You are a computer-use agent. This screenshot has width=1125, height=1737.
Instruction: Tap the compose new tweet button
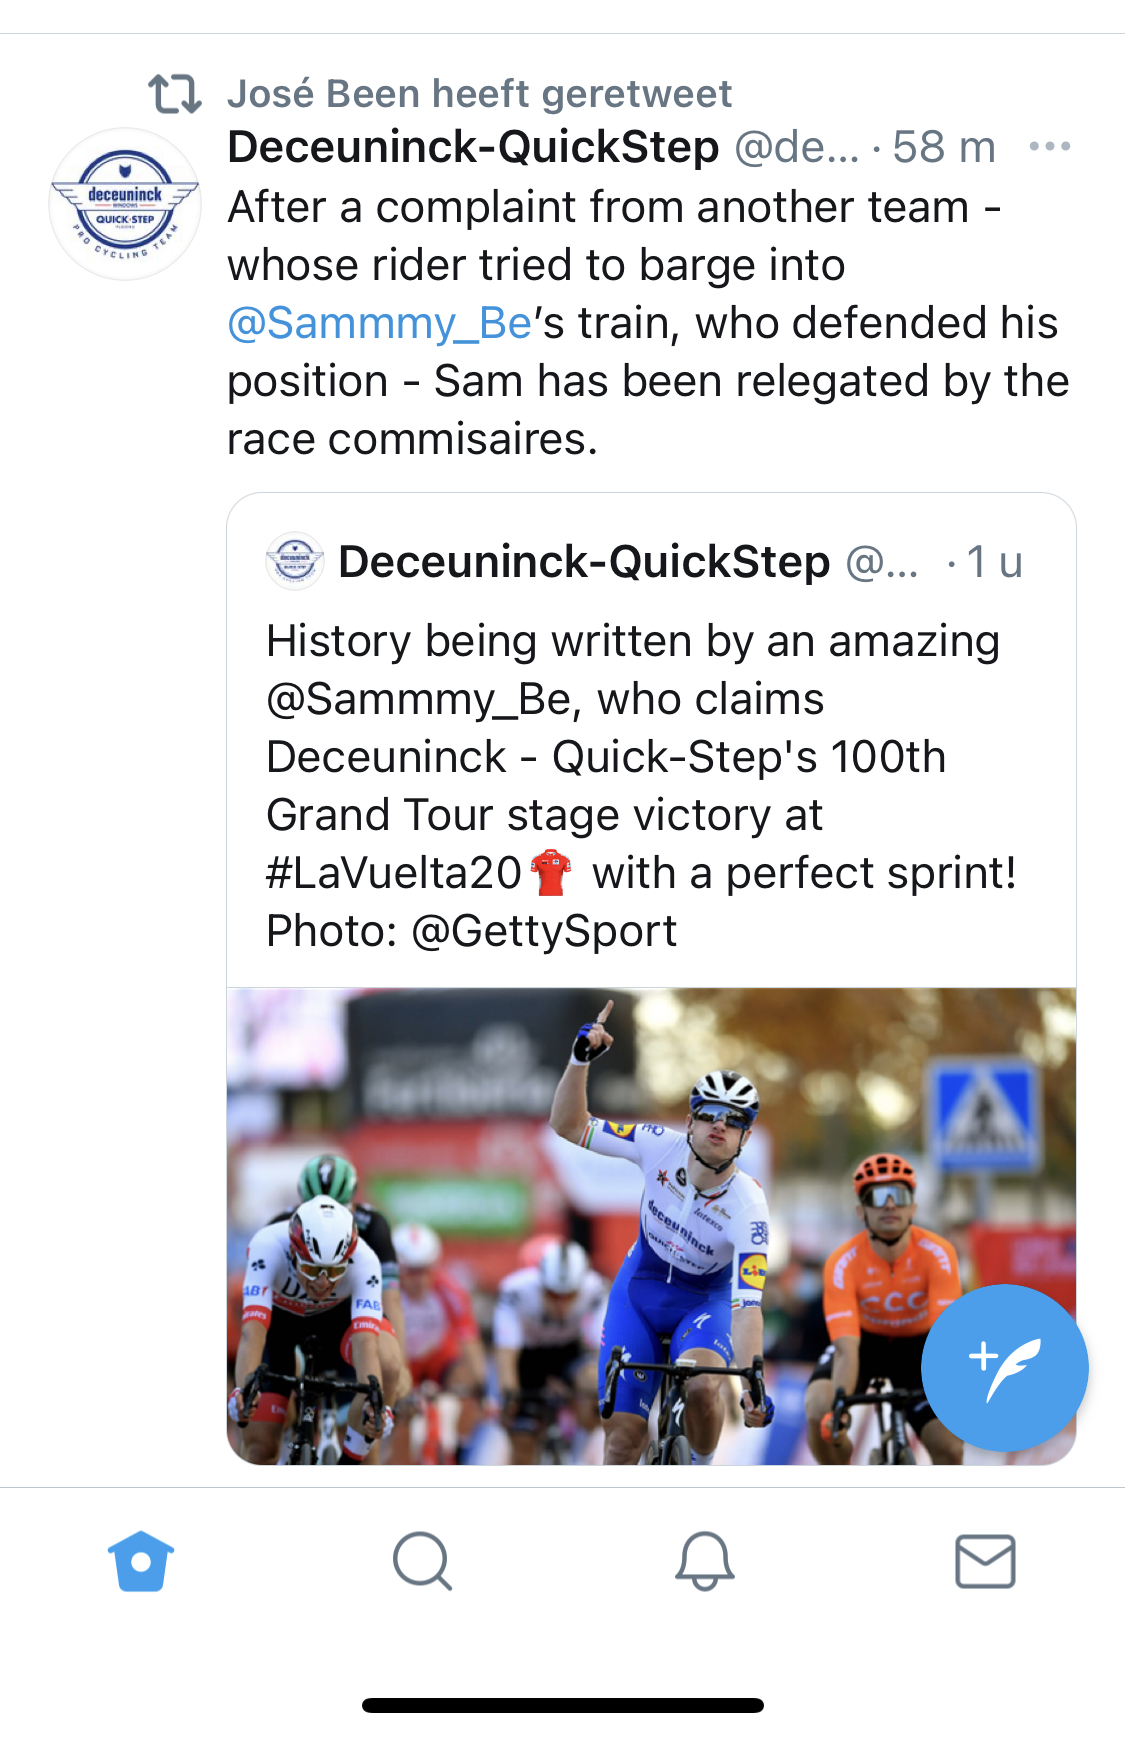[1004, 1367]
